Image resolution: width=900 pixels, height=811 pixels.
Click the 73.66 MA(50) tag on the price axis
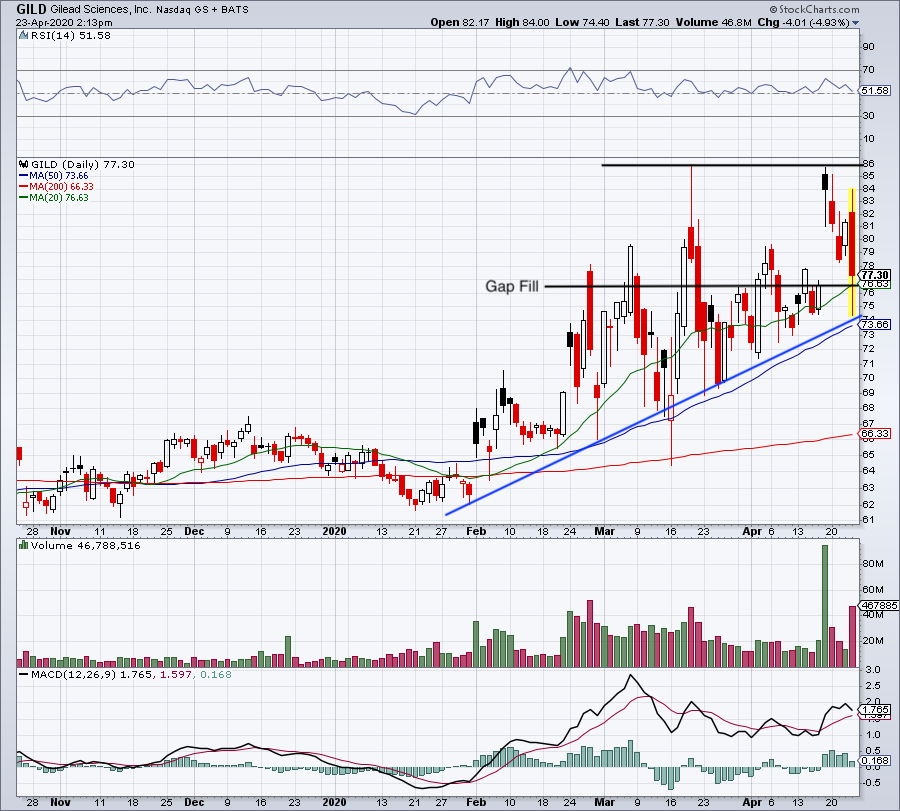pyautogui.click(x=876, y=325)
